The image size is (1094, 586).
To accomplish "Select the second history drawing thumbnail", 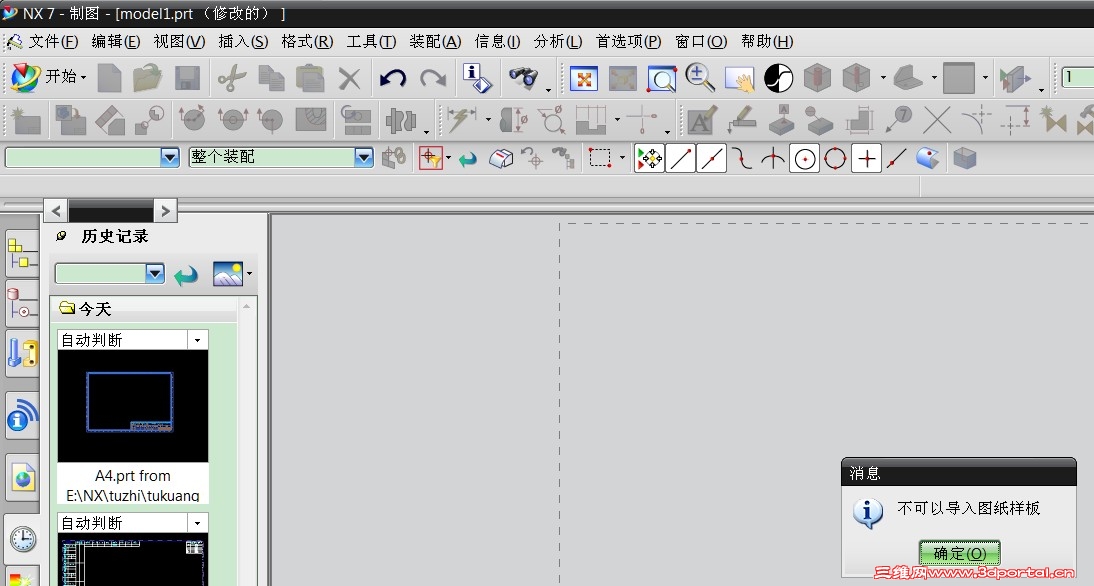I will click(133, 559).
